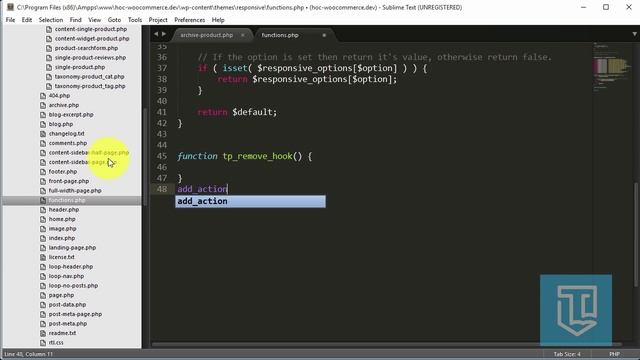The width and height of the screenshot is (640, 360).
Task: Open product-searchform.php in sidebar
Action: click(86, 48)
